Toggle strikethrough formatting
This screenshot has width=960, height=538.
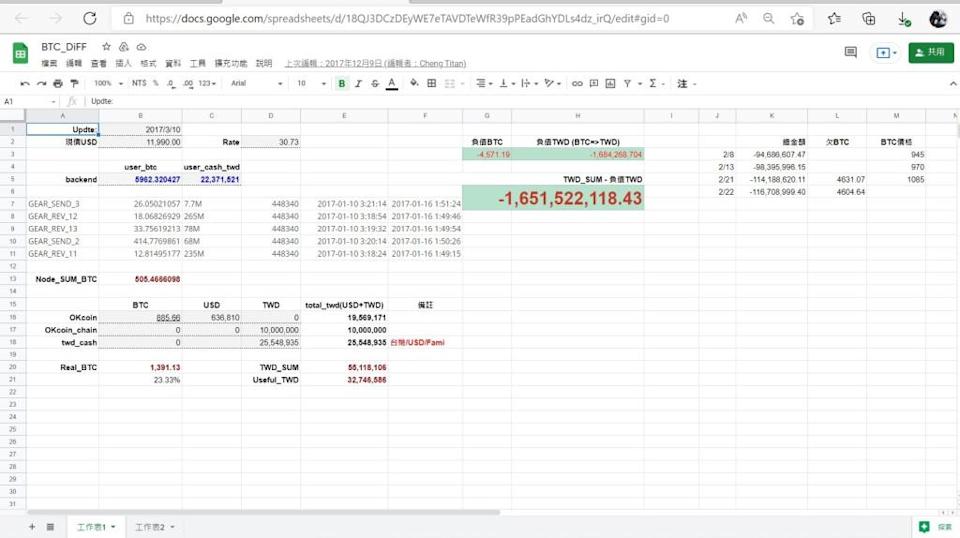[375, 84]
